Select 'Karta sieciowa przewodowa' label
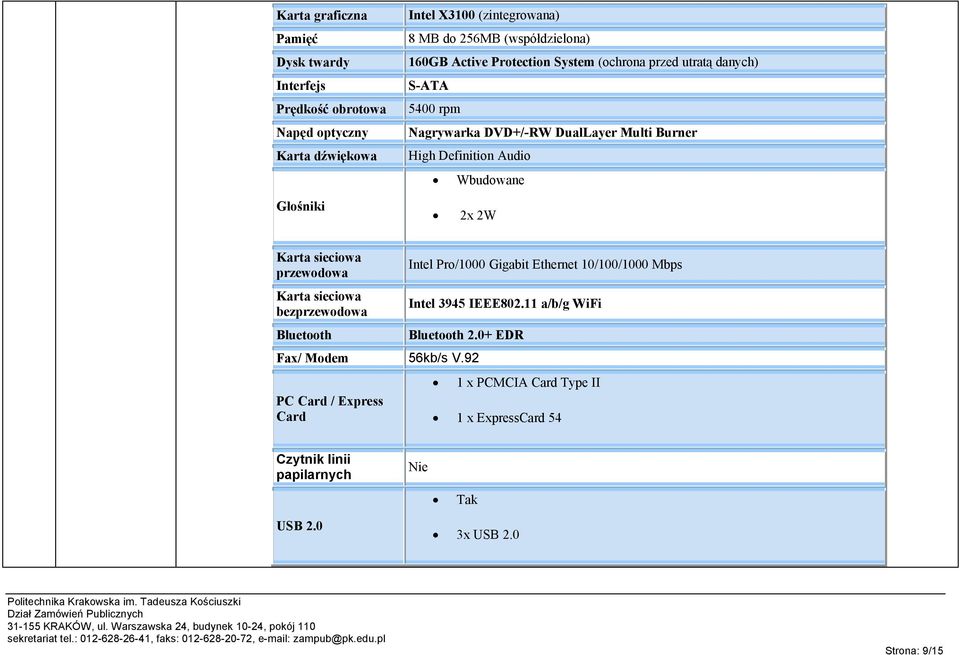The image size is (960, 655). point(318,265)
